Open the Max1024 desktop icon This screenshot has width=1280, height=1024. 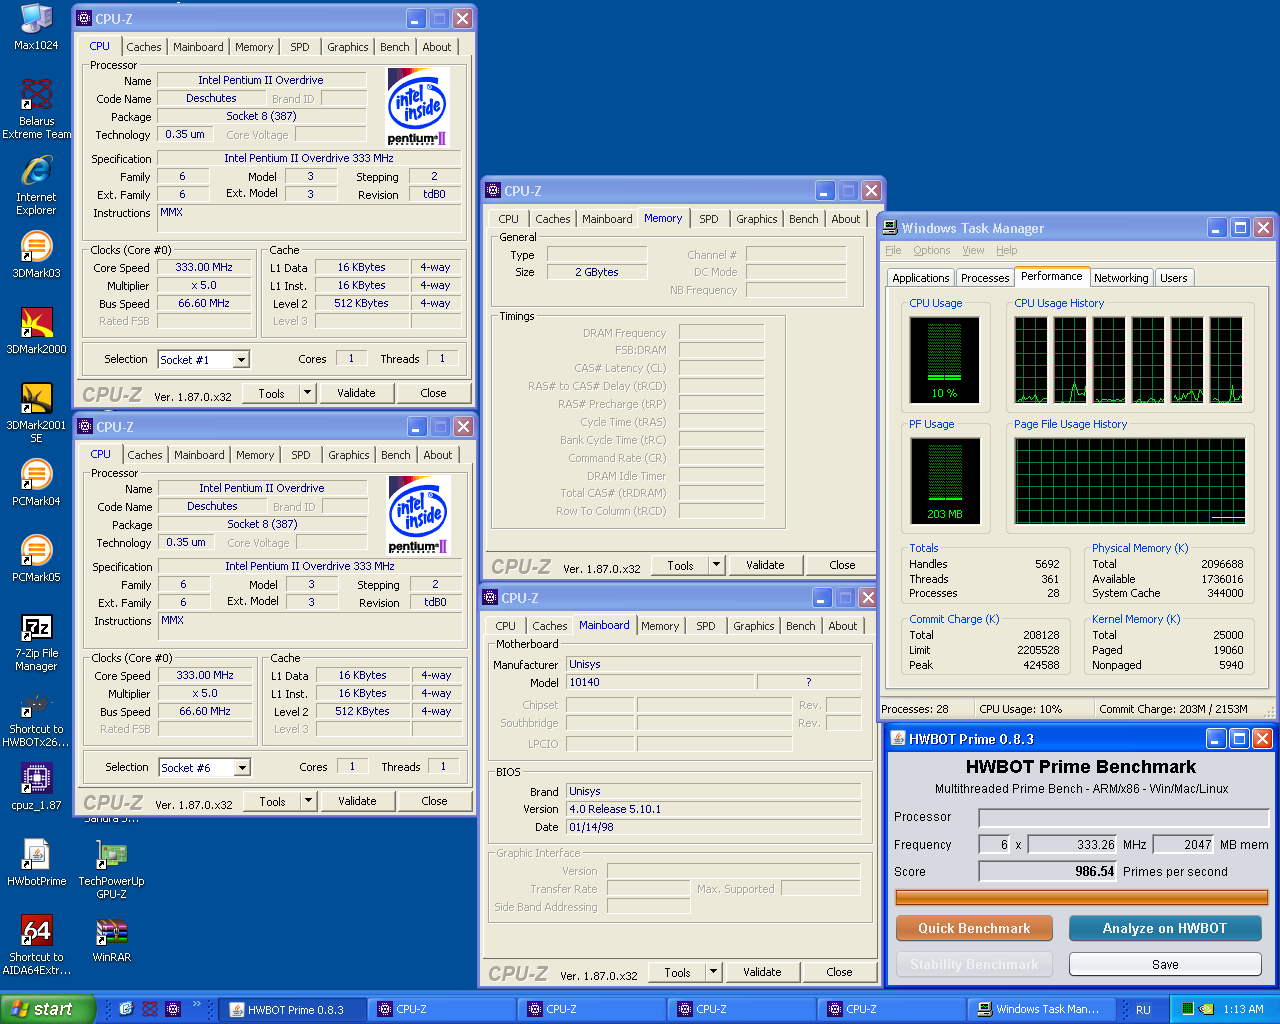tap(36, 27)
